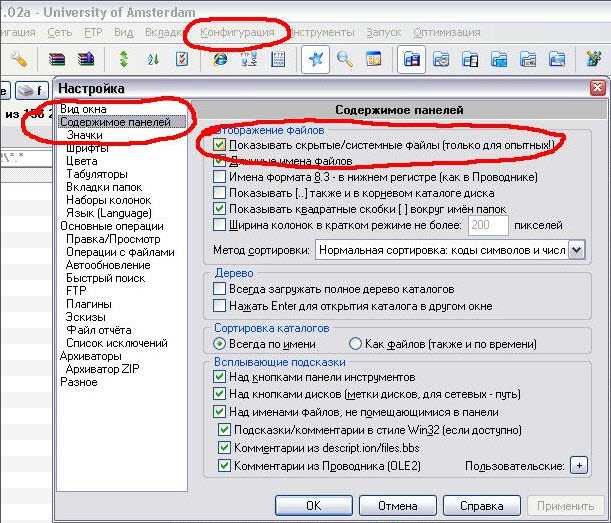611x523 pixels.
Task: Click the A-Z sort toolbar icon
Action: pos(153,60)
